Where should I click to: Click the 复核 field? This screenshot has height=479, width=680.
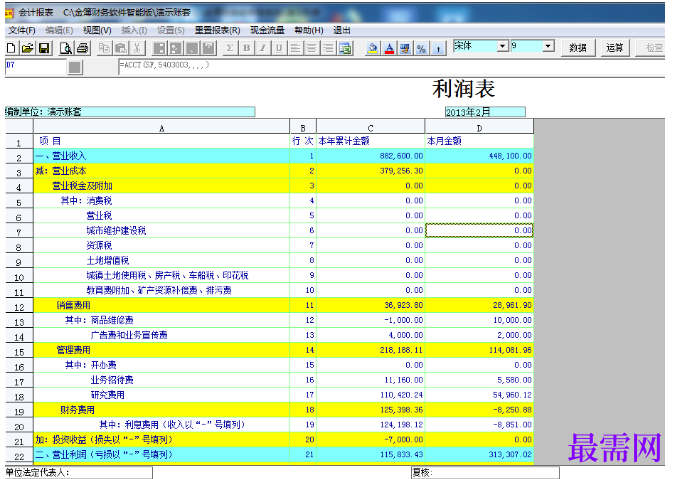point(485,472)
